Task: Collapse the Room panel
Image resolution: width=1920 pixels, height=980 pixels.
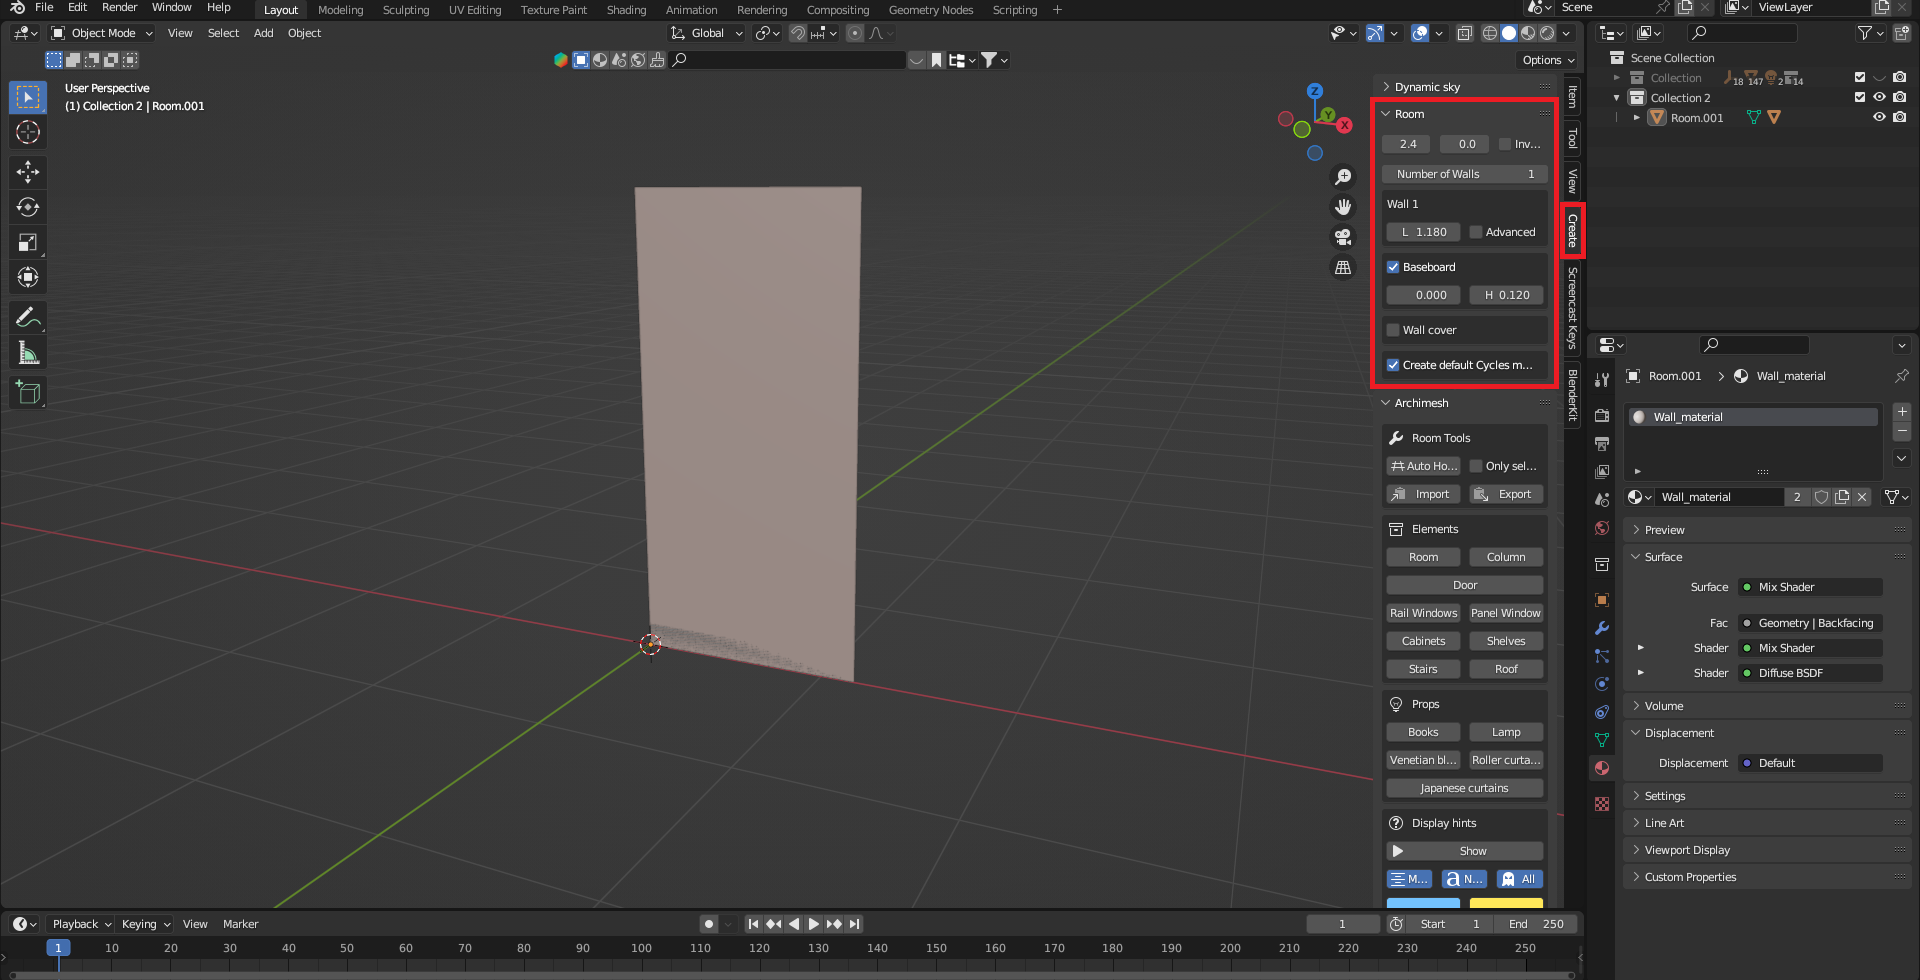Action: coord(1386,114)
